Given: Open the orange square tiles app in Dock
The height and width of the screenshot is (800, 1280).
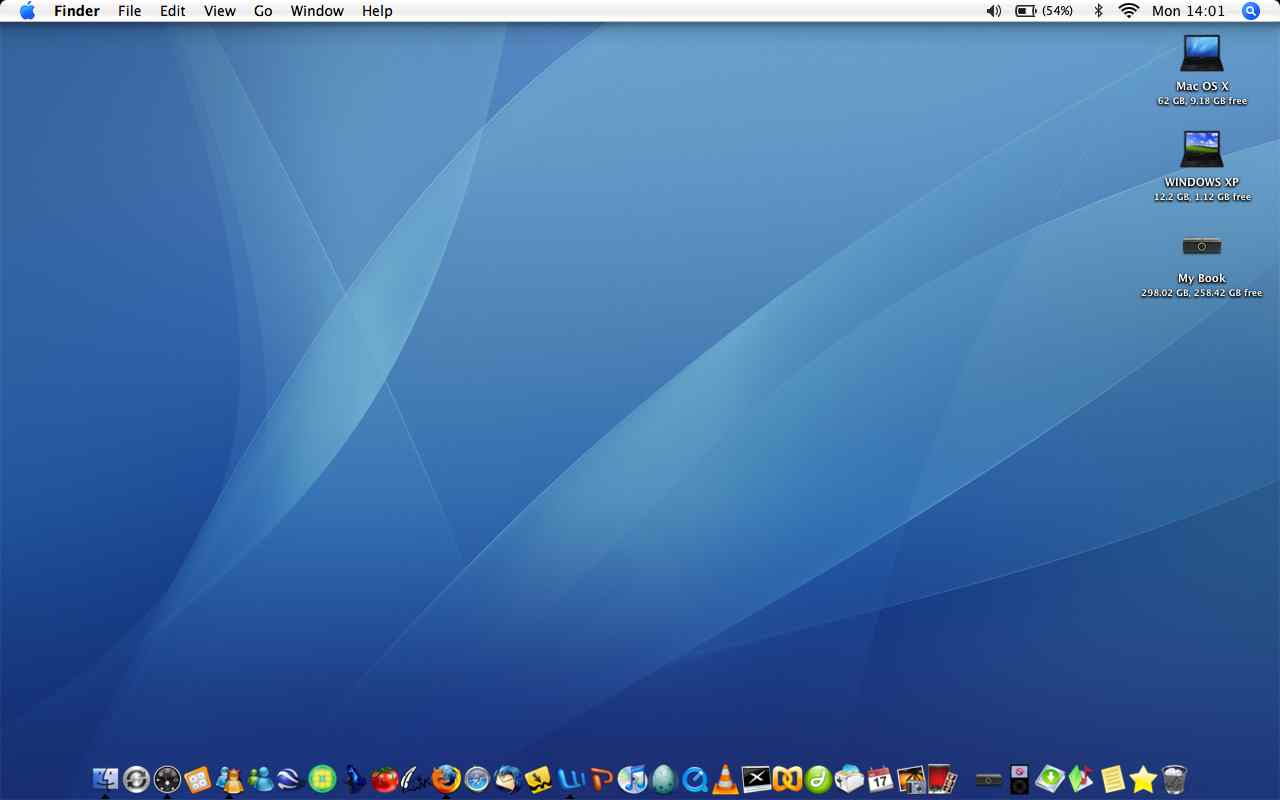Looking at the screenshot, I should pyautogui.click(x=198, y=779).
